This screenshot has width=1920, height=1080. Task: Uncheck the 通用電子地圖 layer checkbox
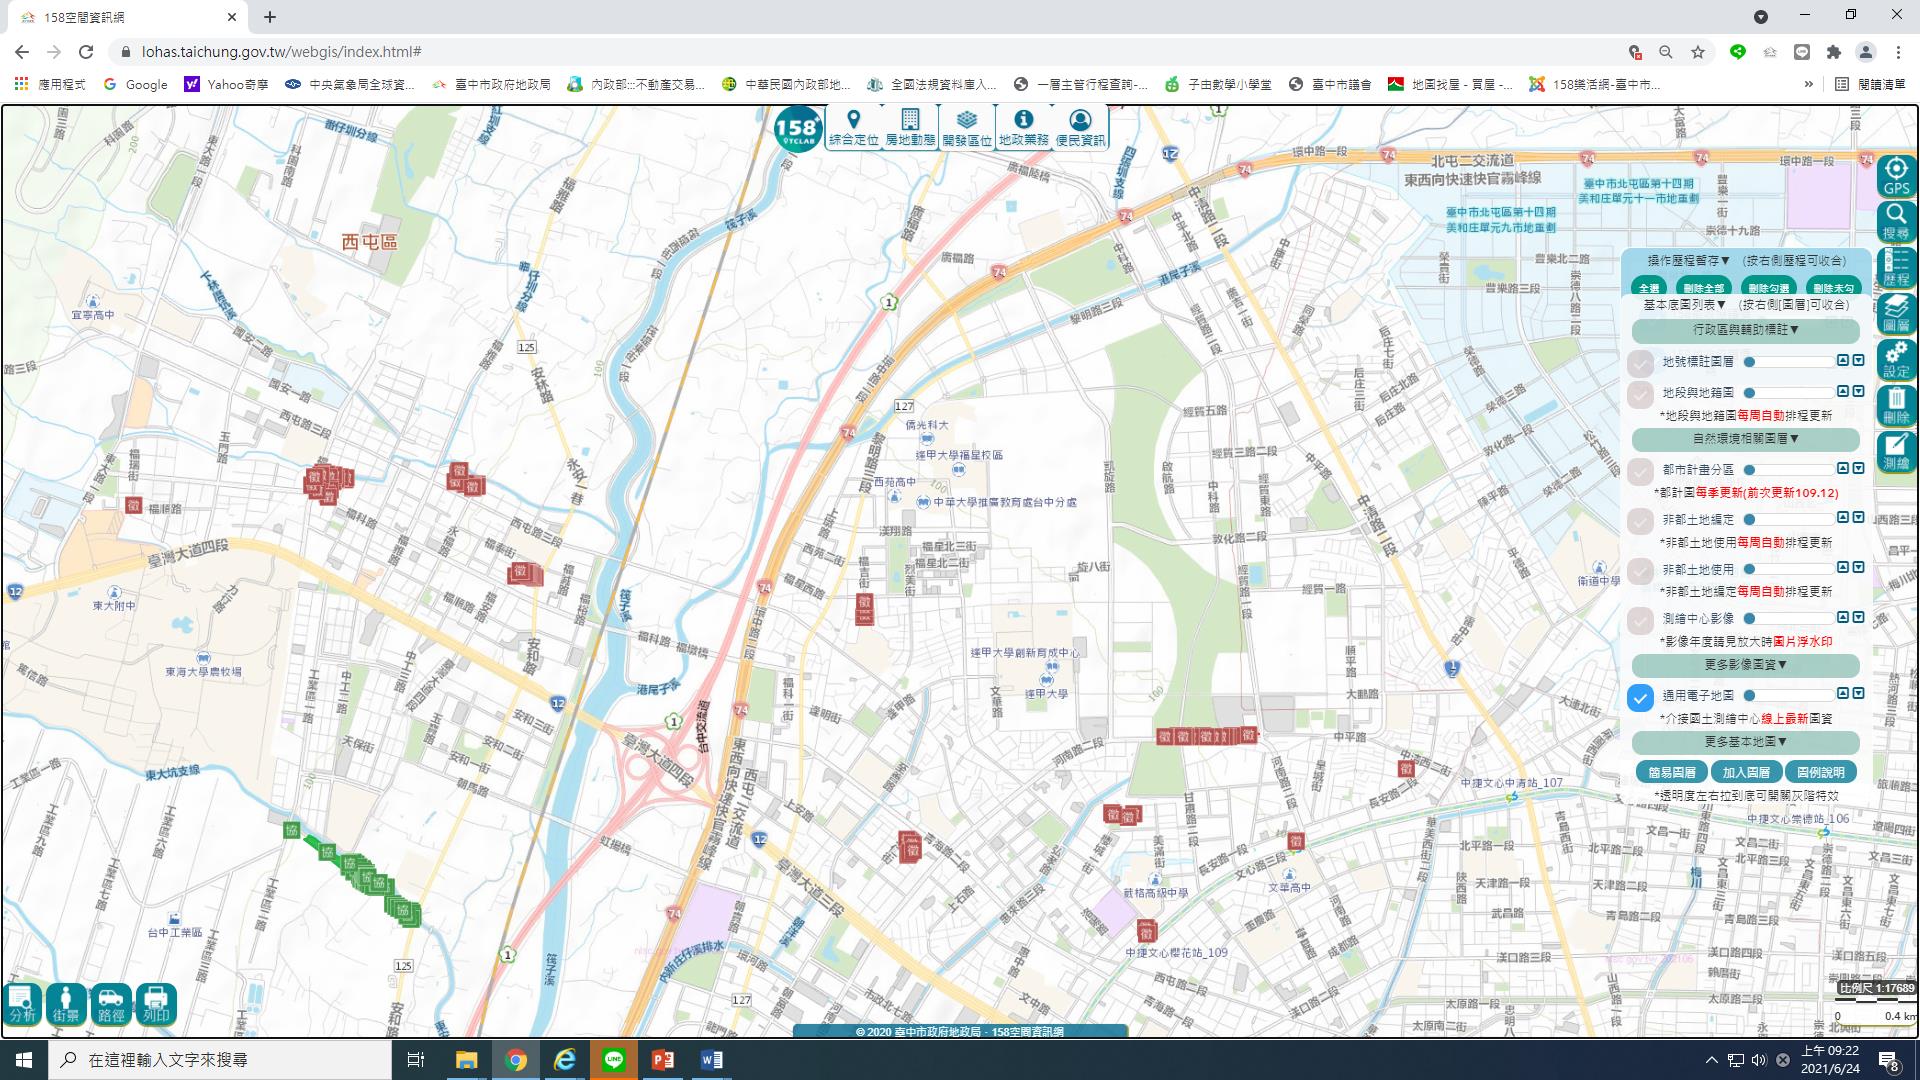point(1640,697)
